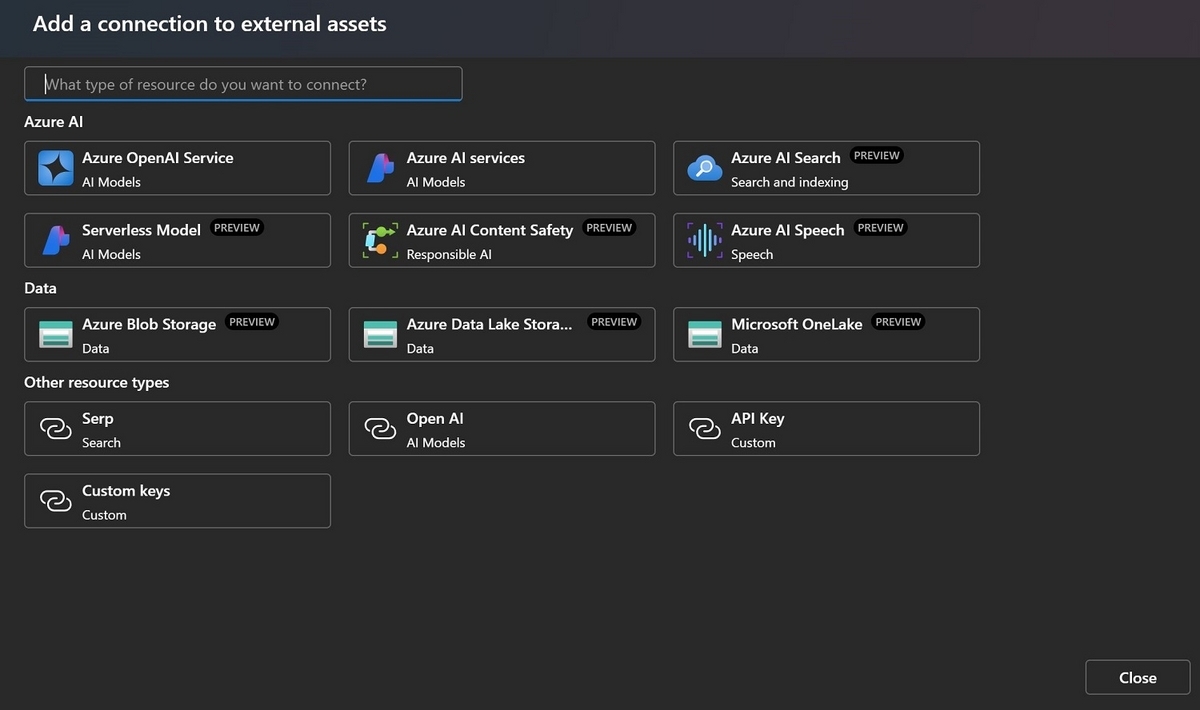
Task: Click the dialog title 'Add a connection to external assets'
Action: (x=210, y=24)
